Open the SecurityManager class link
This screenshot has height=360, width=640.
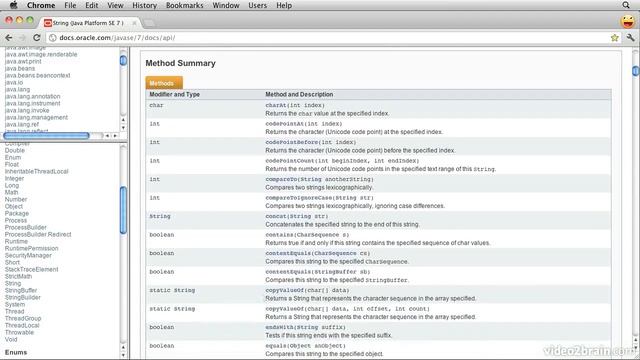pyautogui.click(x=28, y=255)
